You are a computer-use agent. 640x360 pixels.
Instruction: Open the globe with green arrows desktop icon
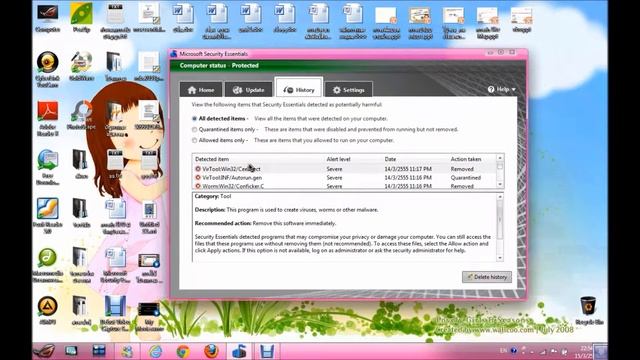coord(47,167)
